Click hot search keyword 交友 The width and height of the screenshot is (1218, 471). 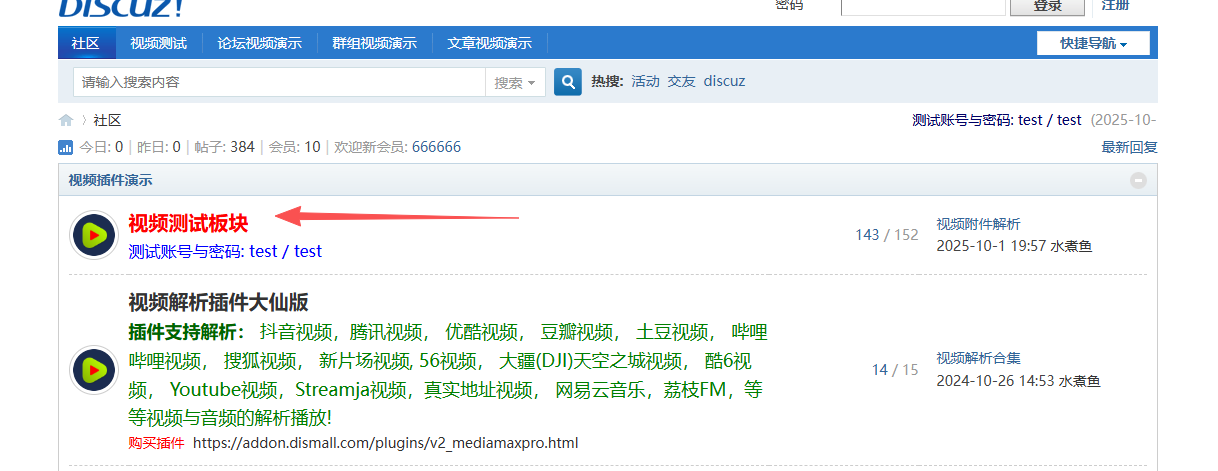pos(681,81)
